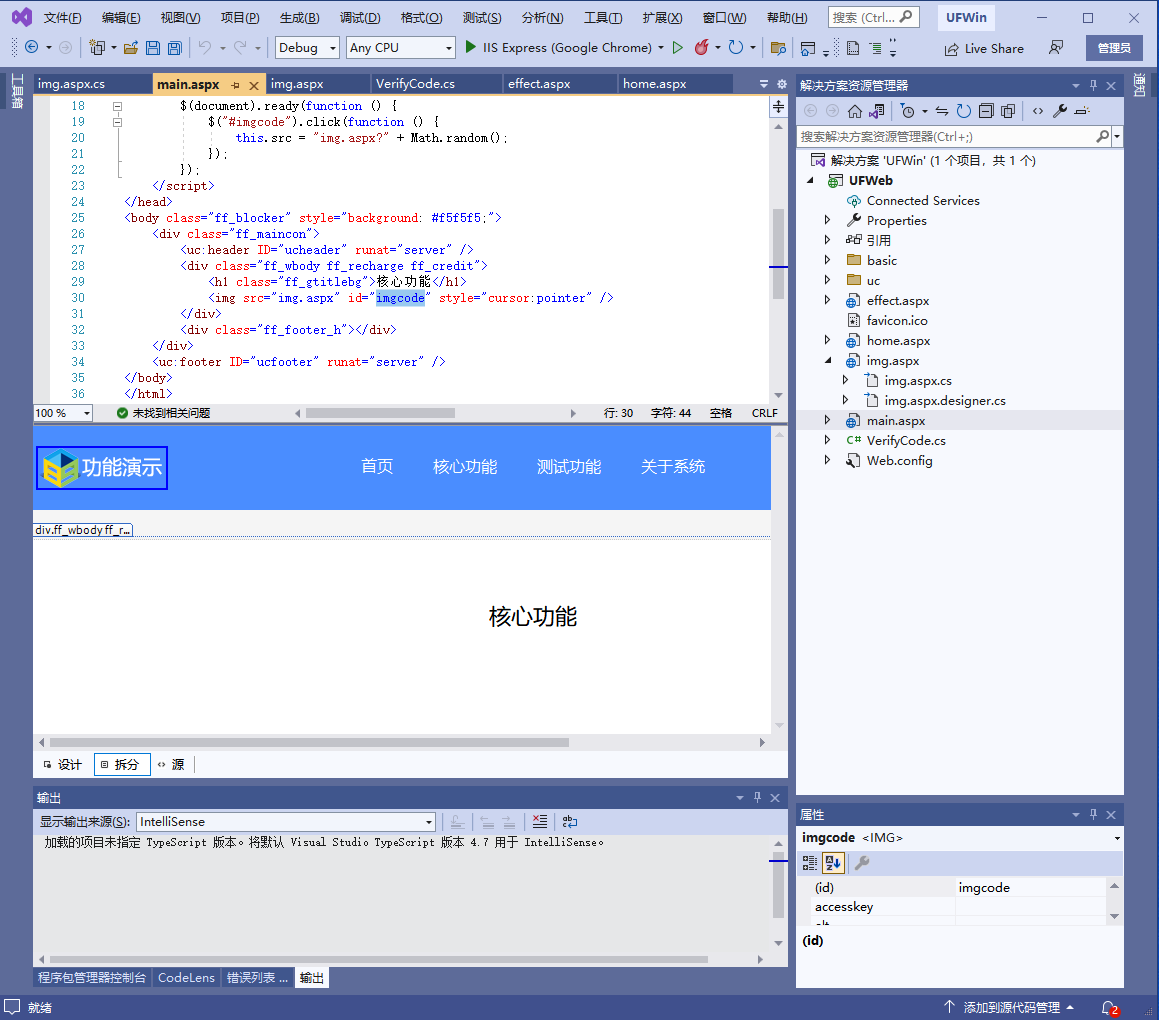Toggle Preview Selected Items in Solution Explorer

[1082, 111]
